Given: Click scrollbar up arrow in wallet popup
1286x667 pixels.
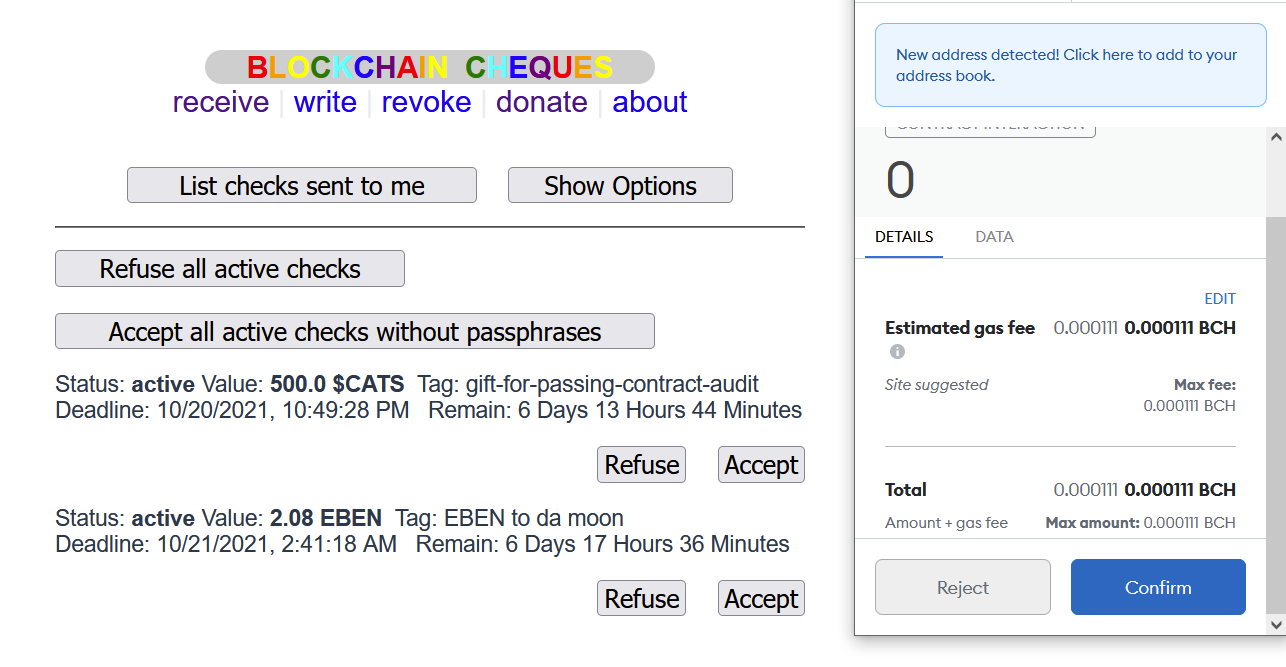Looking at the screenshot, I should pyautogui.click(x=1275, y=137).
